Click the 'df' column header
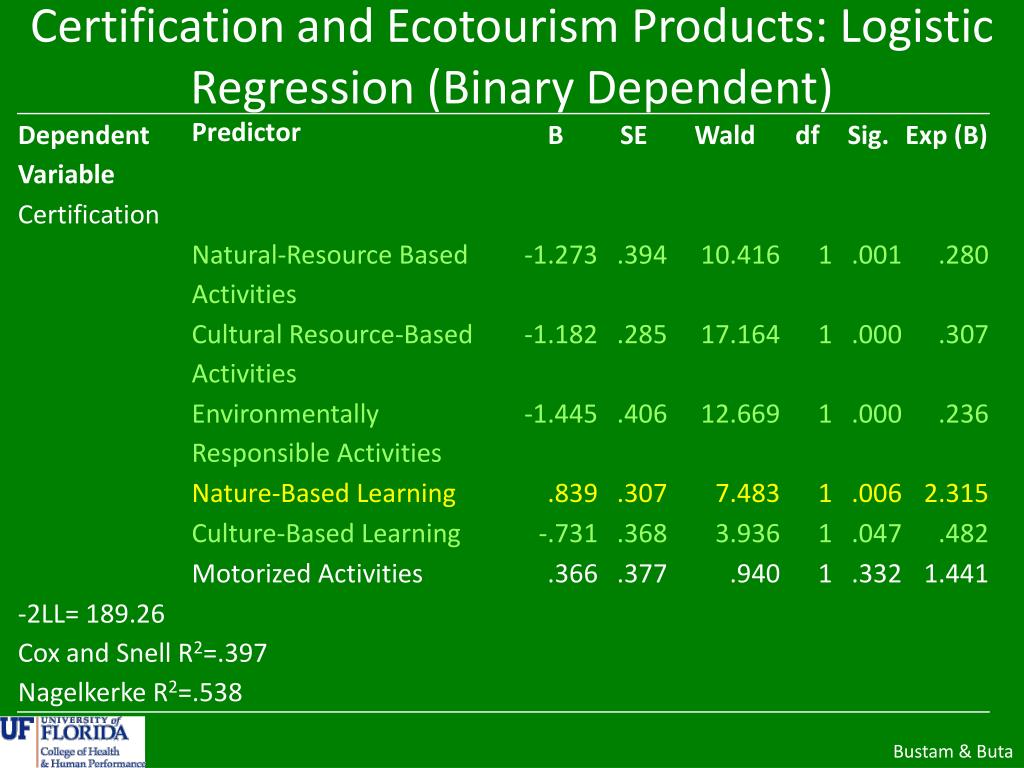The width and height of the screenshot is (1024, 768). [x=807, y=136]
